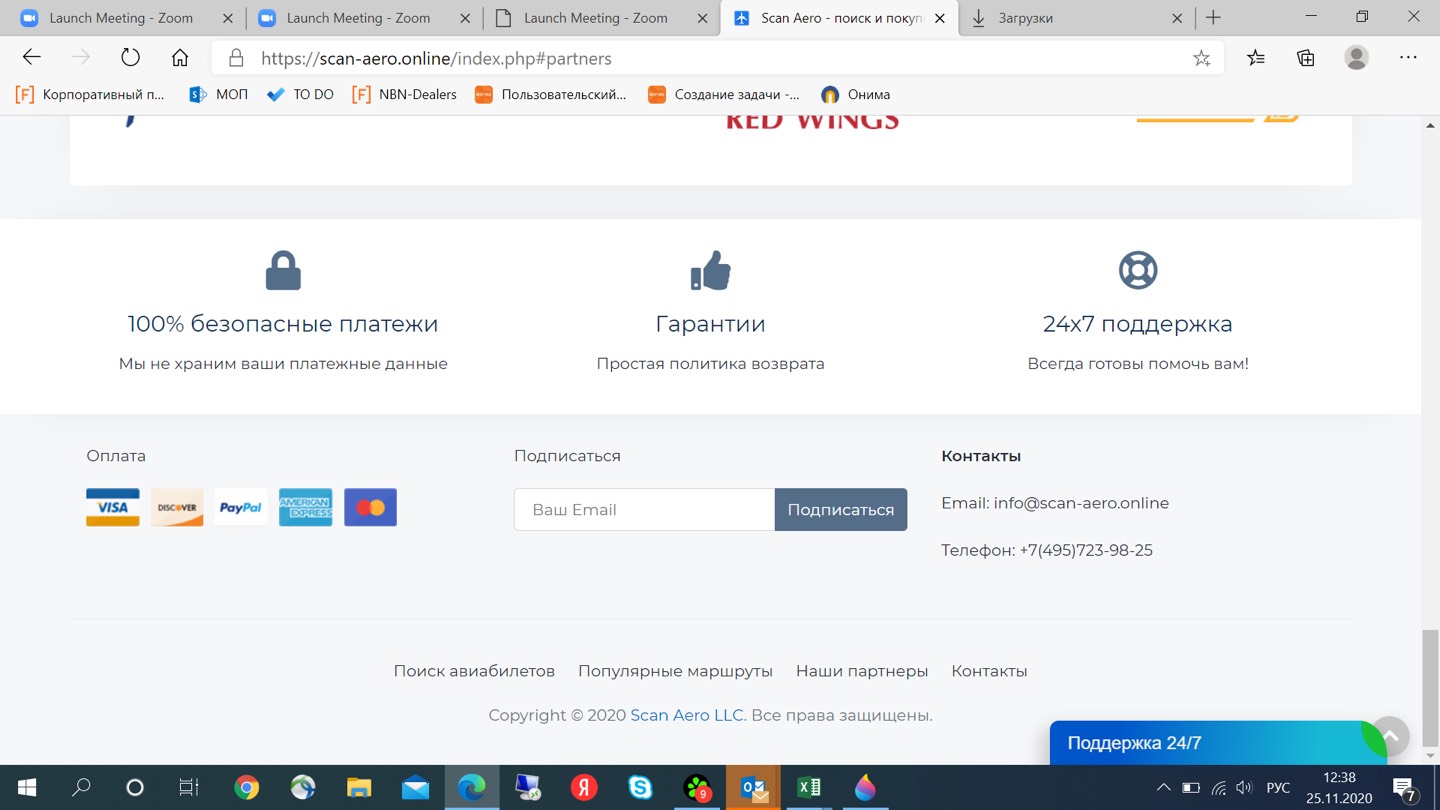This screenshot has width=1440, height=810.
Task: Go to Популярные маршруты footer link
Action: point(675,671)
